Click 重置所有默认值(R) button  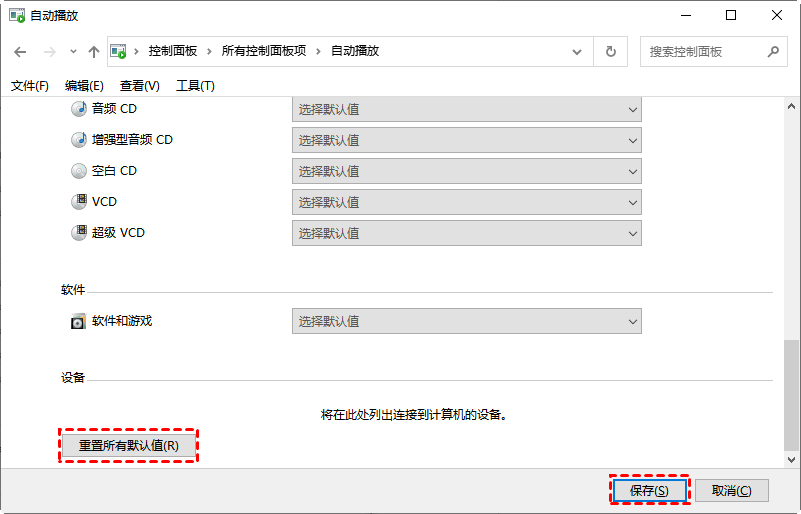tap(129, 446)
